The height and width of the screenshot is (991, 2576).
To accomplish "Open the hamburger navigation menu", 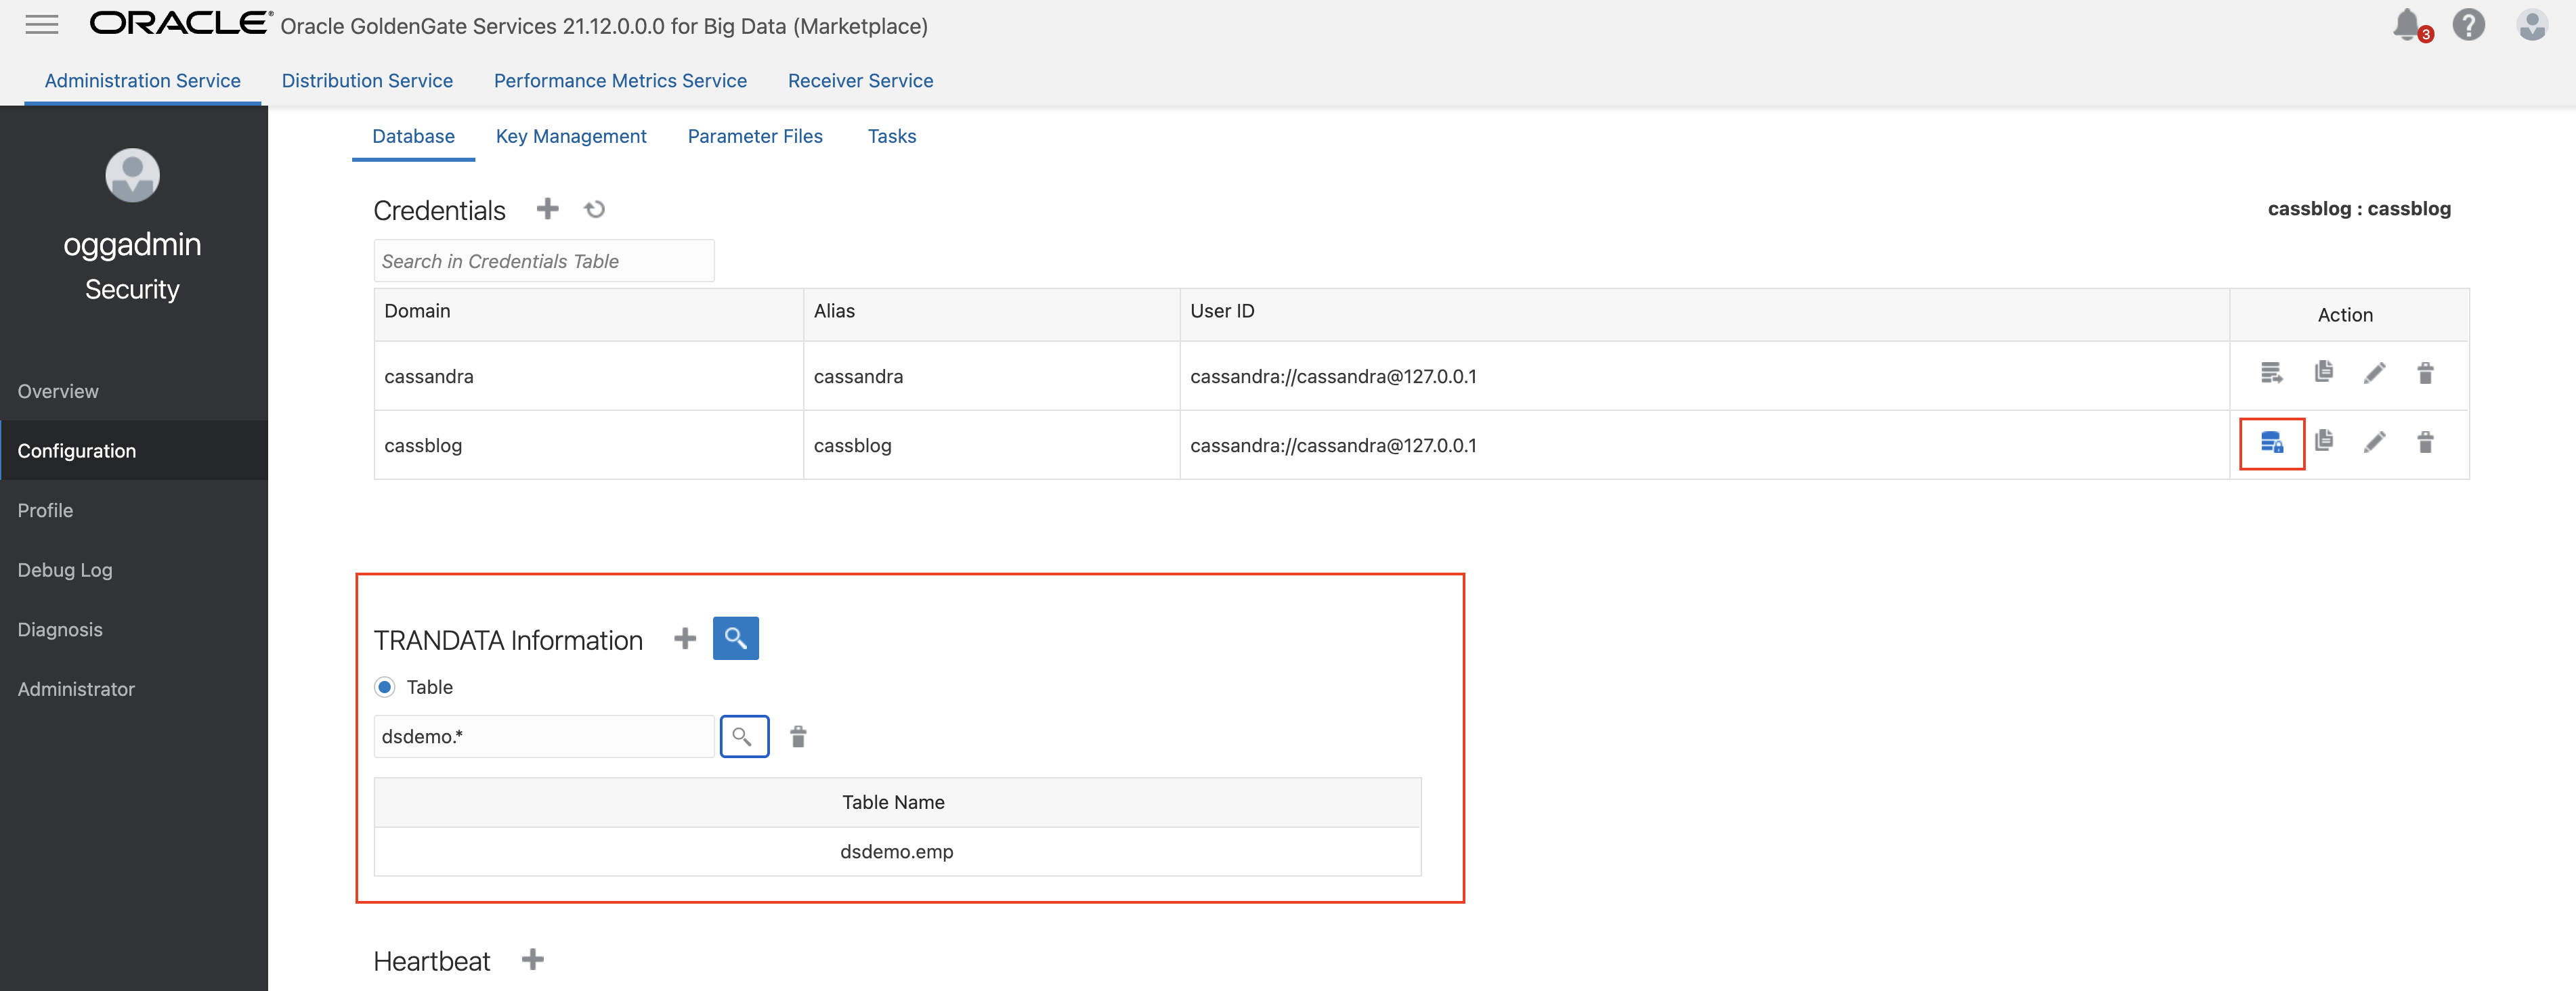I will coord(41,25).
